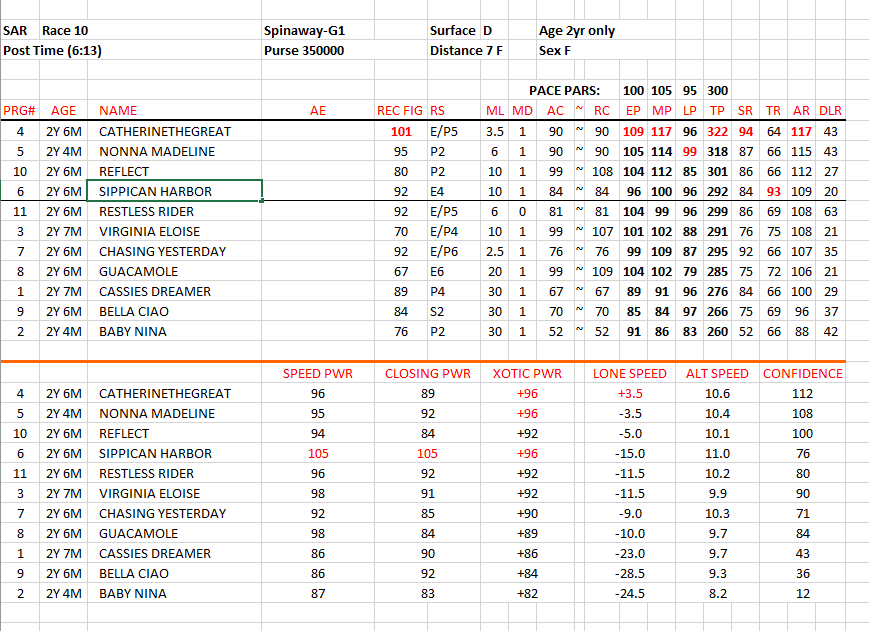
Task: Select the Age 2yr only cell
Action: click(577, 31)
